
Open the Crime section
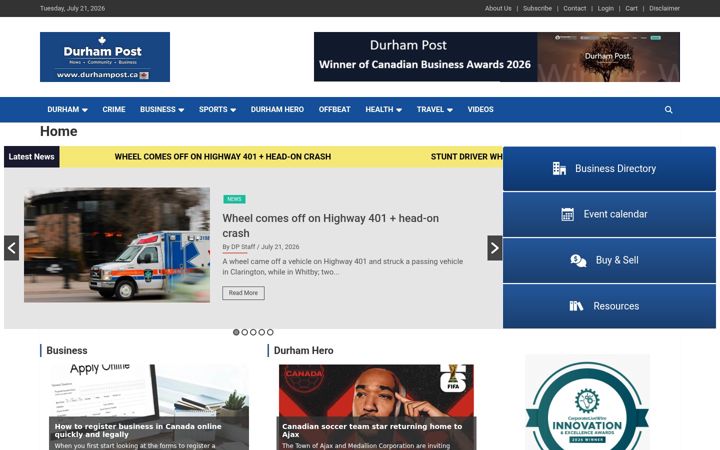114,109
